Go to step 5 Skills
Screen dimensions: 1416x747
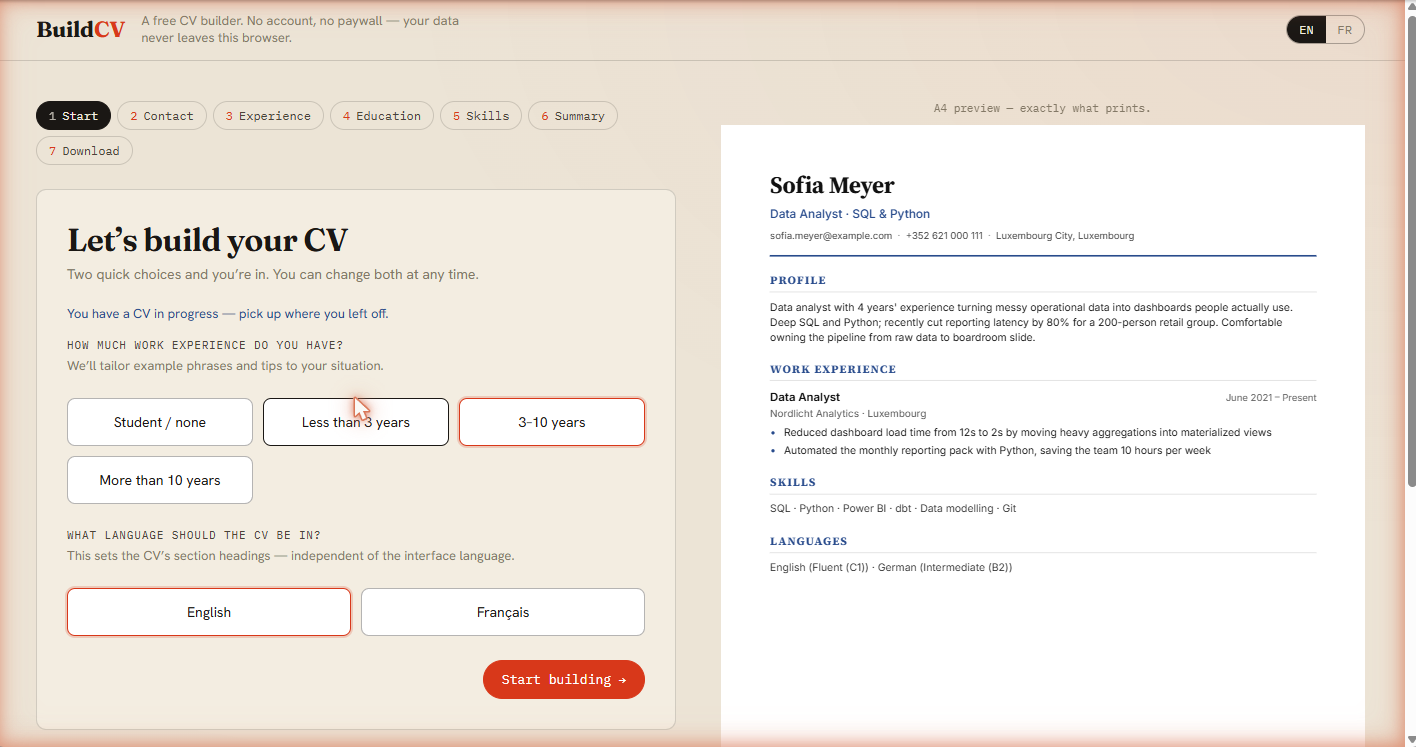coord(481,116)
